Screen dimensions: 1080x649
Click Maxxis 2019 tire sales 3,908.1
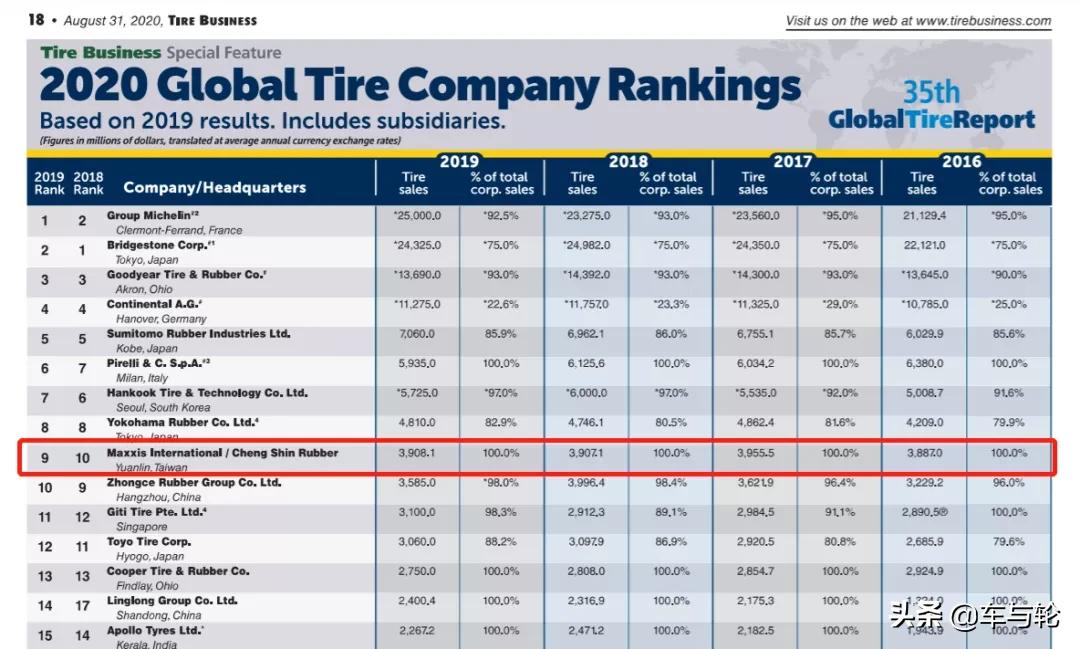pos(417,453)
